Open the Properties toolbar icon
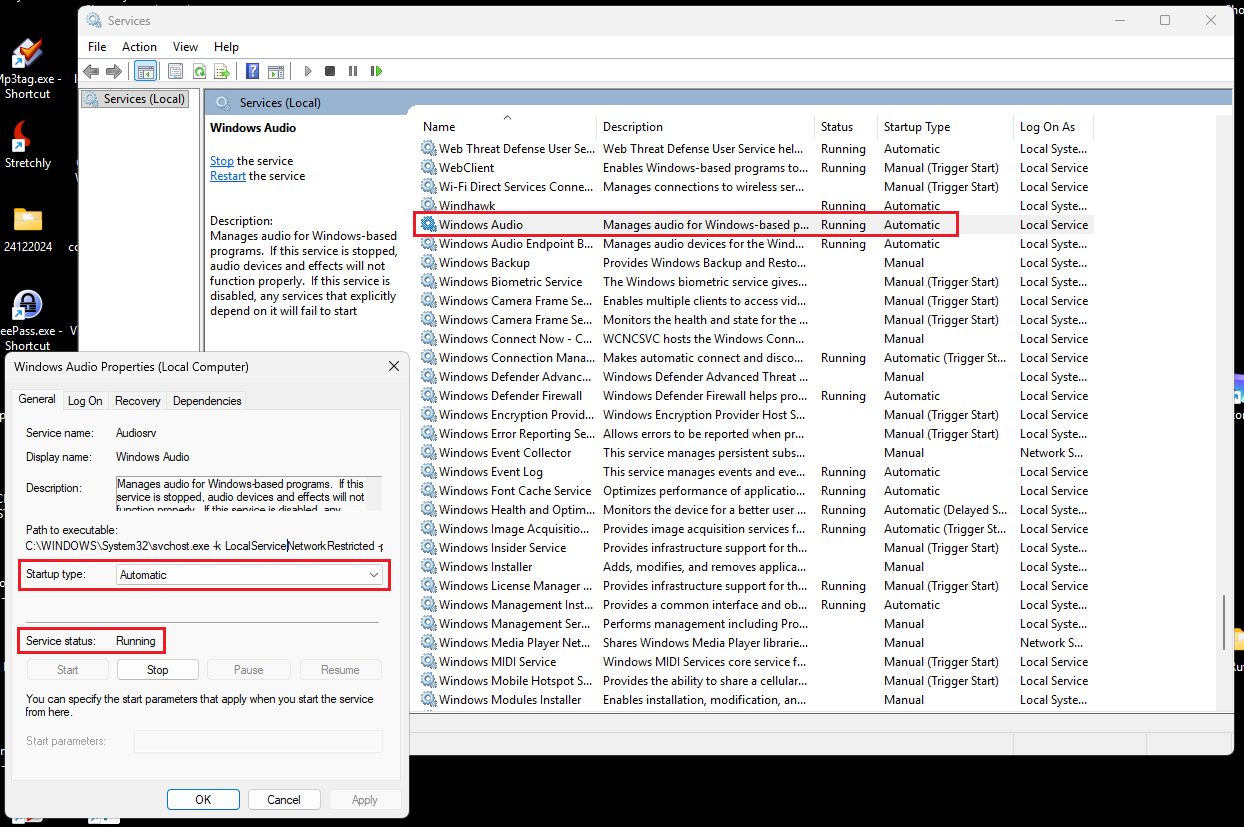 (176, 71)
